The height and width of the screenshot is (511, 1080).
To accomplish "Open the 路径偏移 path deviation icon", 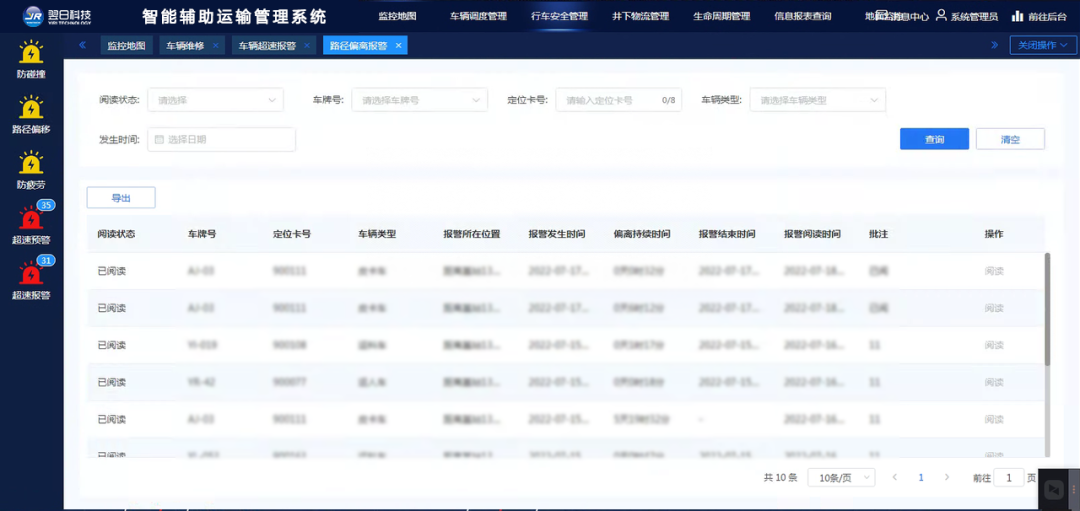I will pyautogui.click(x=31, y=107).
